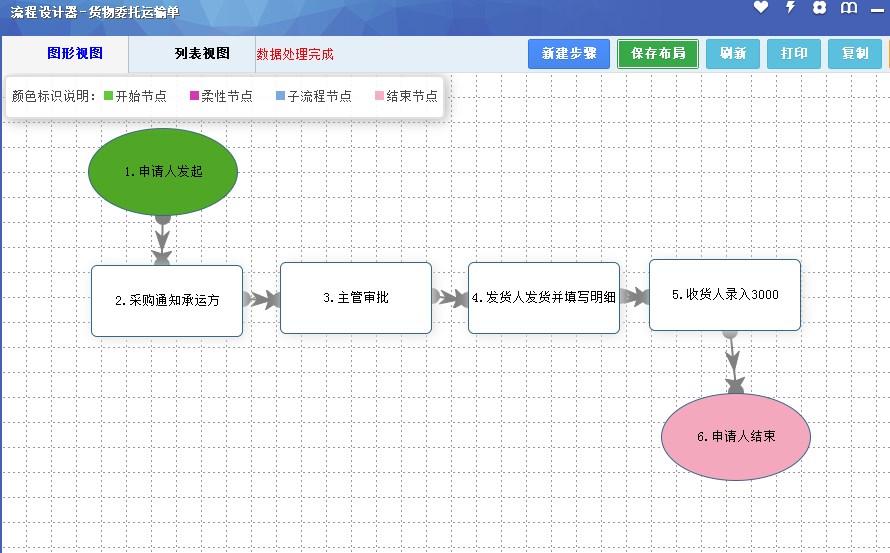
Task: Click the 打印 button
Action: (x=794, y=54)
